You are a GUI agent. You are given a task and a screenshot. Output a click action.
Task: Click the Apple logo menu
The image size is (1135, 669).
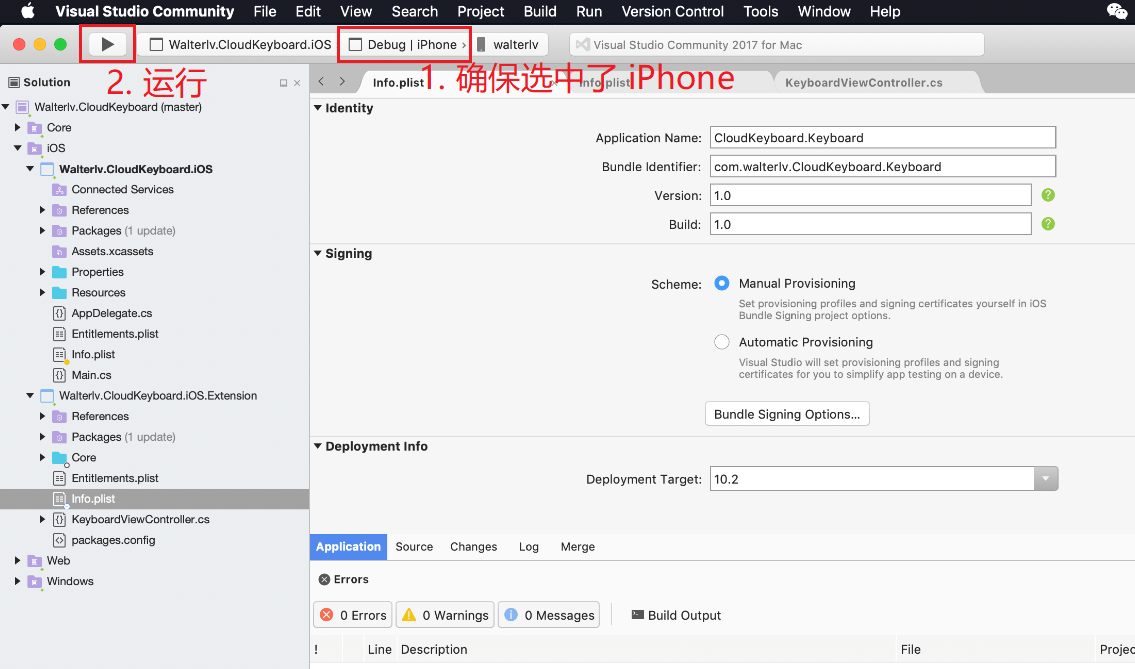pos(27,12)
